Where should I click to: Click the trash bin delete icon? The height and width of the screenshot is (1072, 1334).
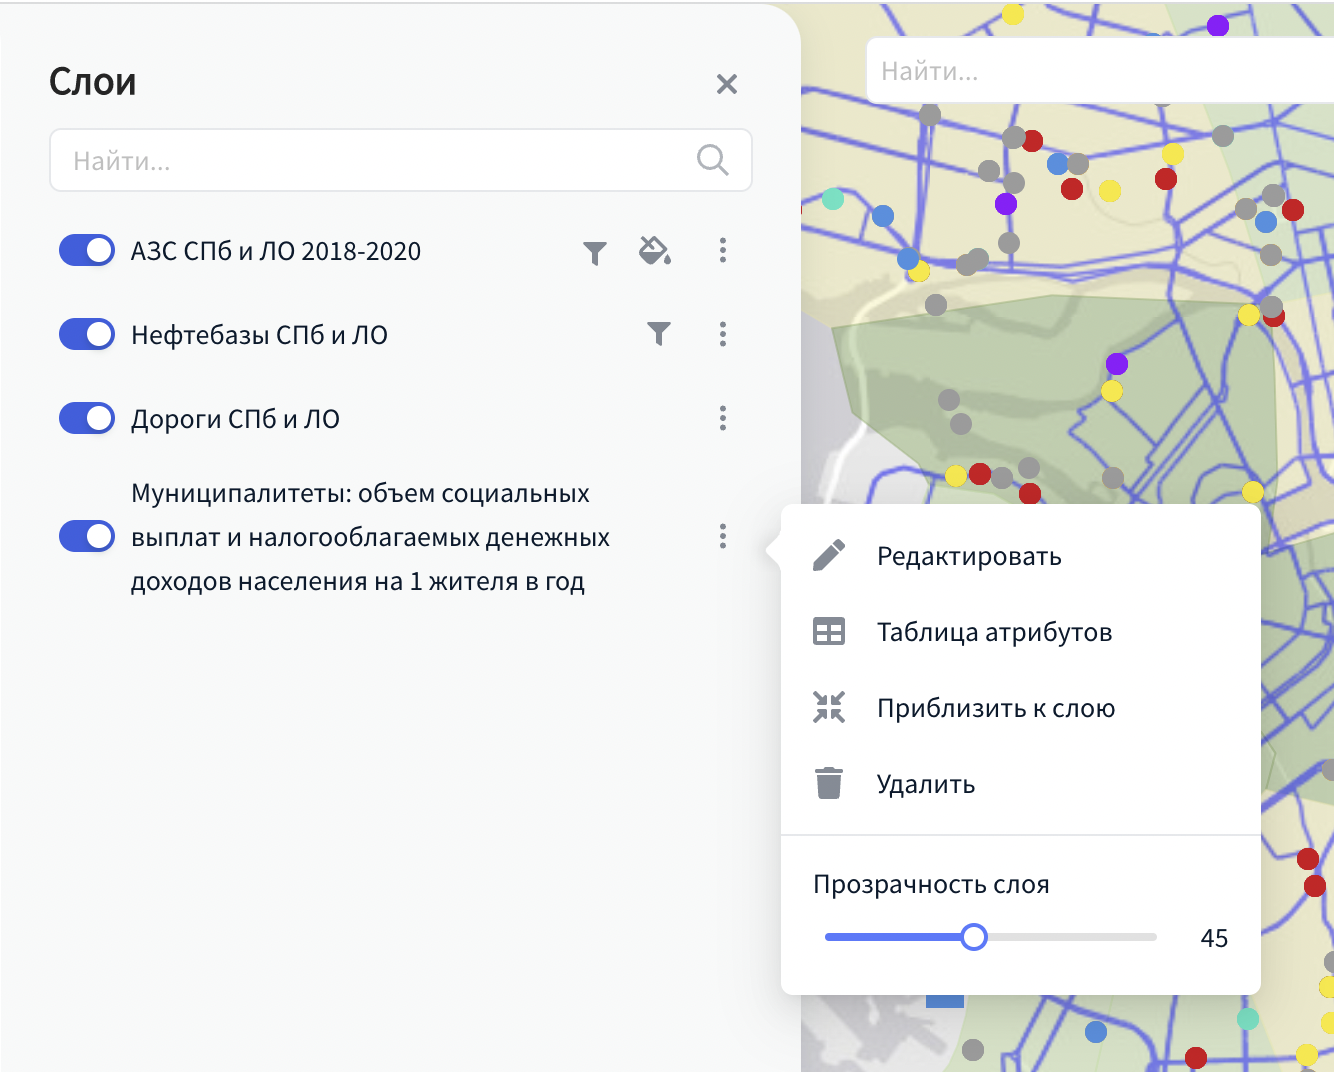[829, 783]
